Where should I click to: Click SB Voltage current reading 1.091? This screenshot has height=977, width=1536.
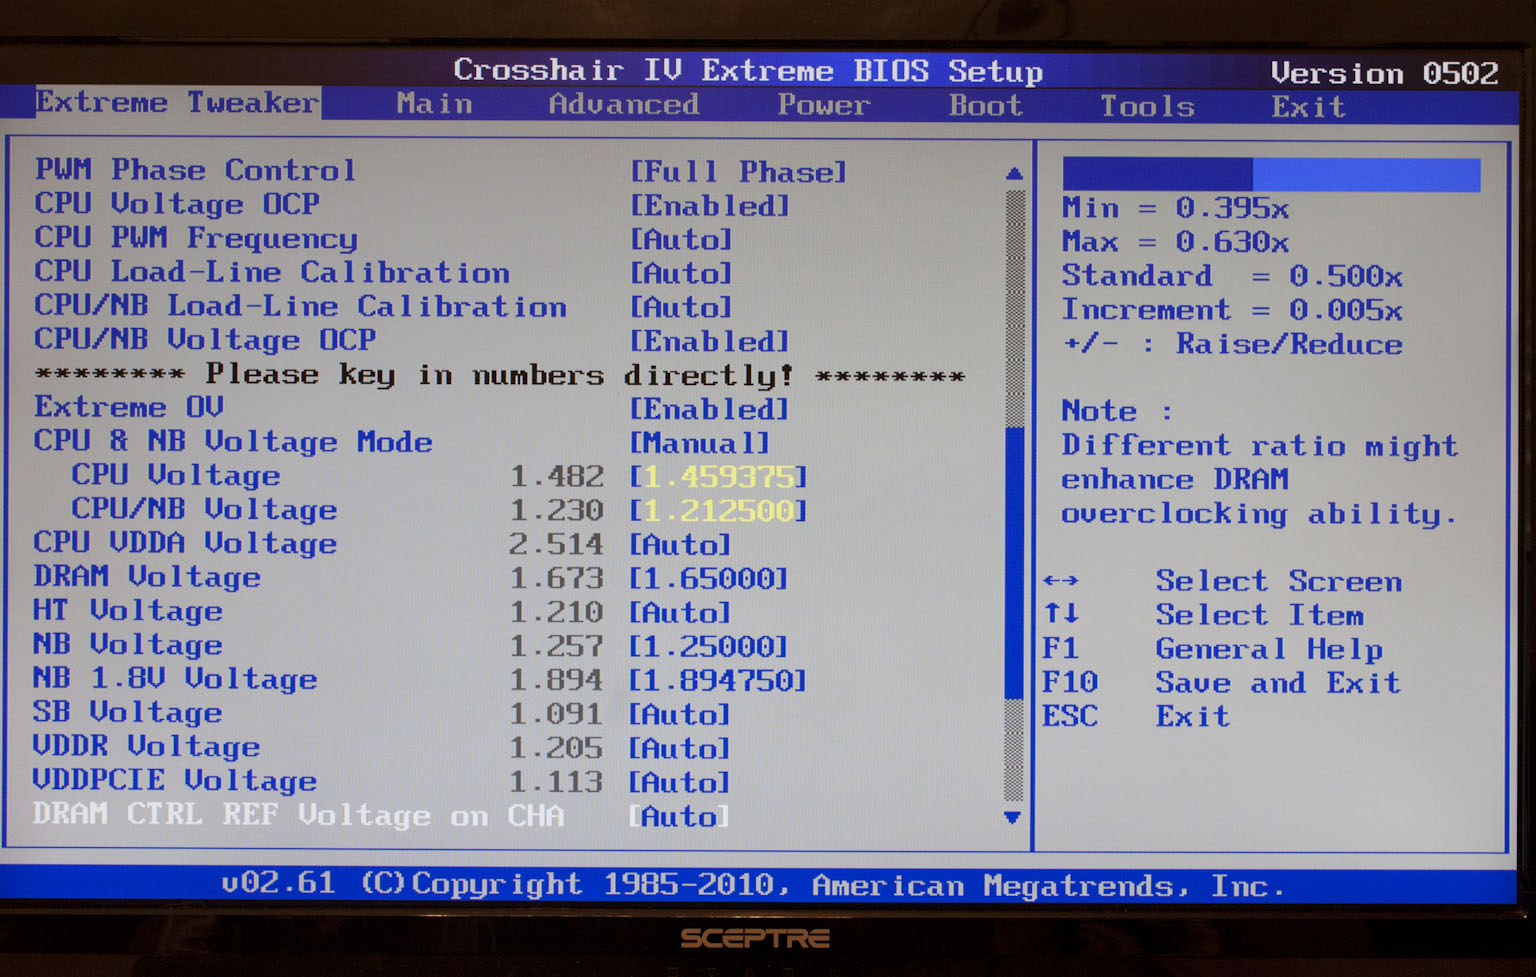pos(557,715)
